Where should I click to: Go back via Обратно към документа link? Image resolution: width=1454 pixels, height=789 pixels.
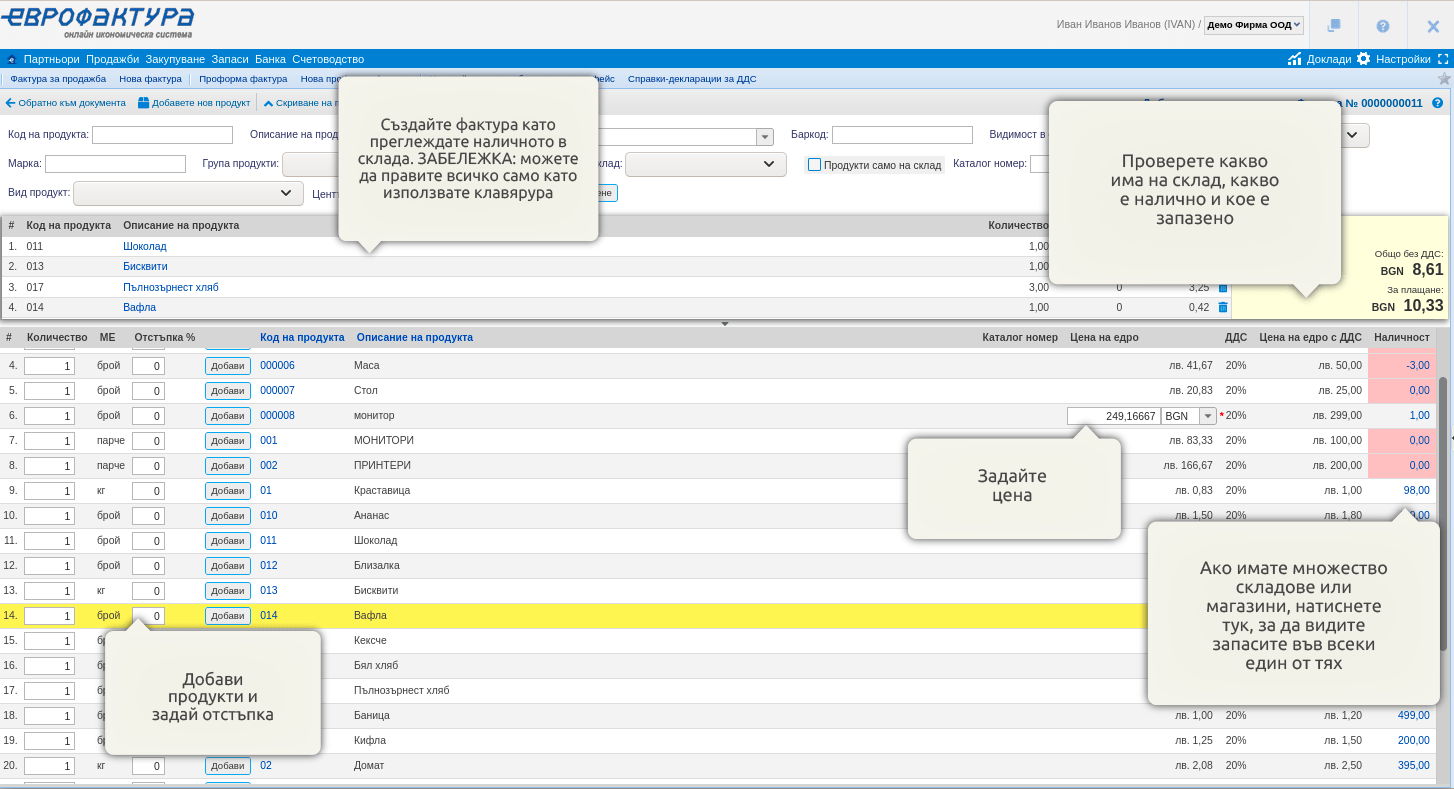[x=66, y=103]
